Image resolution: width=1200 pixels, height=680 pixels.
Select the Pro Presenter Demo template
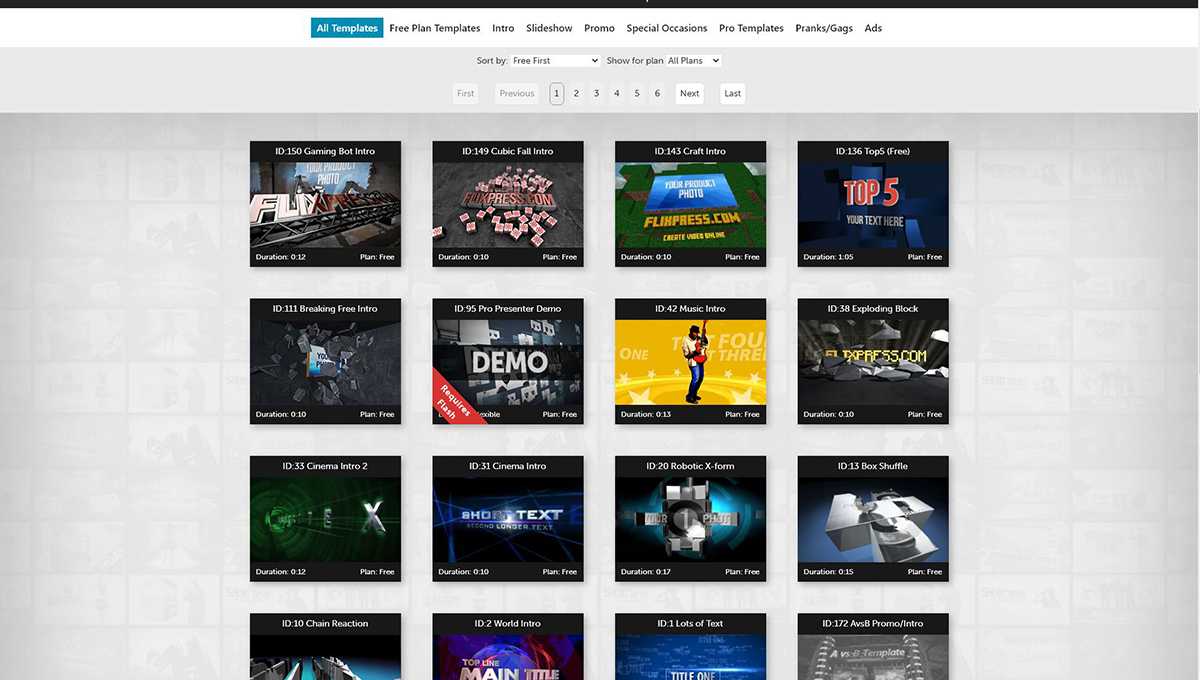[508, 362]
